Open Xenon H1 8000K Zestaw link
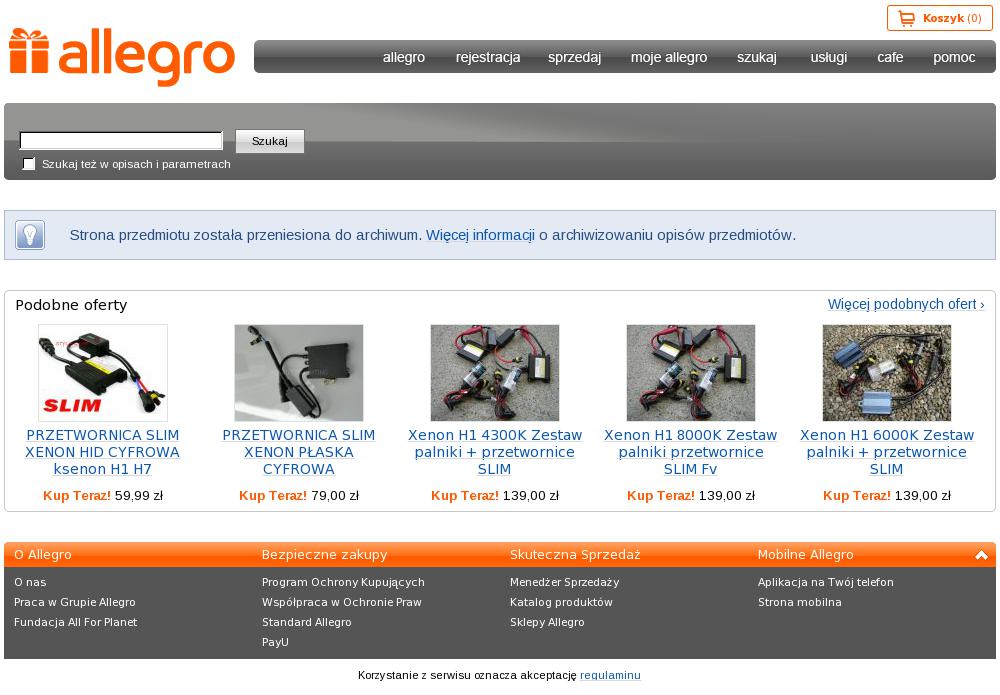Viewport: 1000px width, 695px height. click(x=691, y=452)
